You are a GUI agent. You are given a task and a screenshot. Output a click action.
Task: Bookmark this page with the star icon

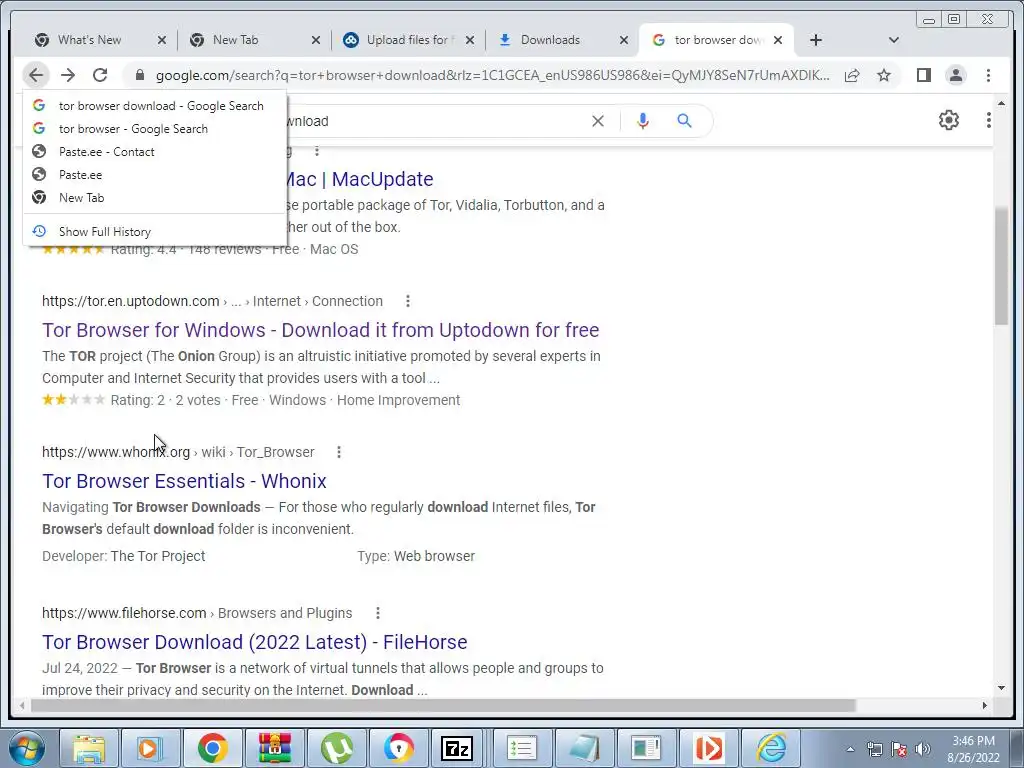(884, 75)
